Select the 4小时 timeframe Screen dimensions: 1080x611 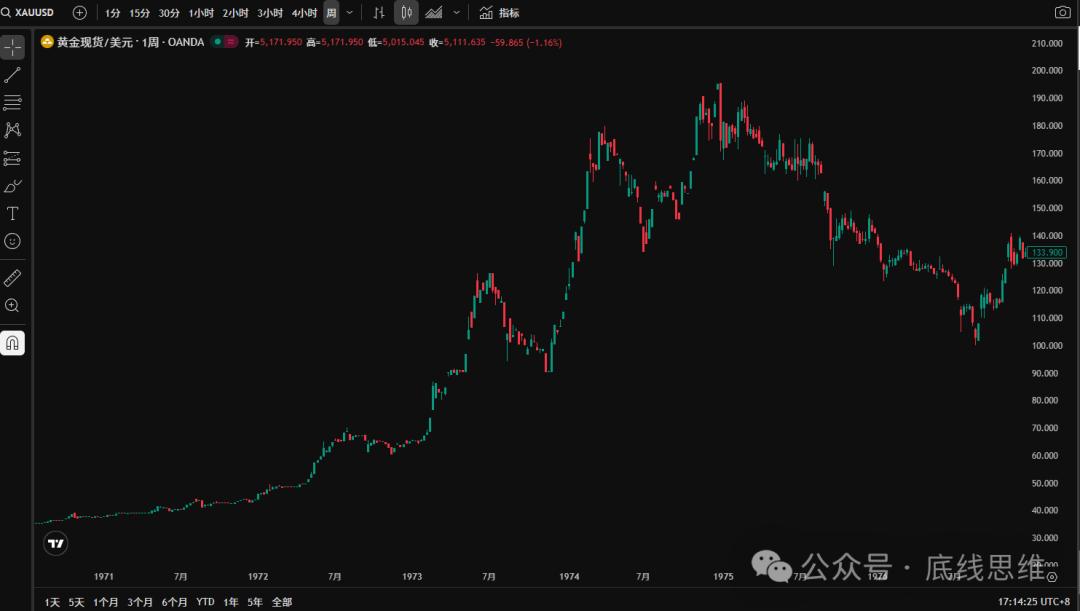point(304,13)
